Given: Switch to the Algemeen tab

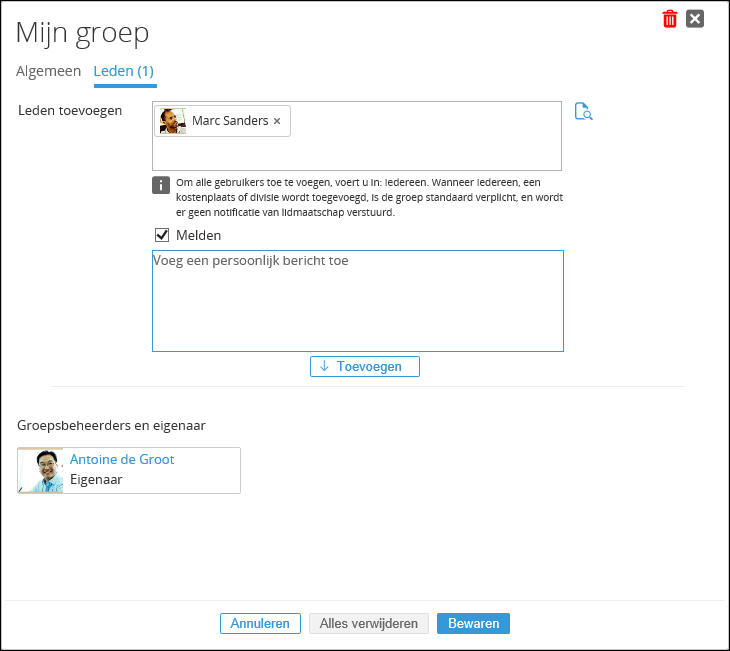Looking at the screenshot, I should 48,71.
